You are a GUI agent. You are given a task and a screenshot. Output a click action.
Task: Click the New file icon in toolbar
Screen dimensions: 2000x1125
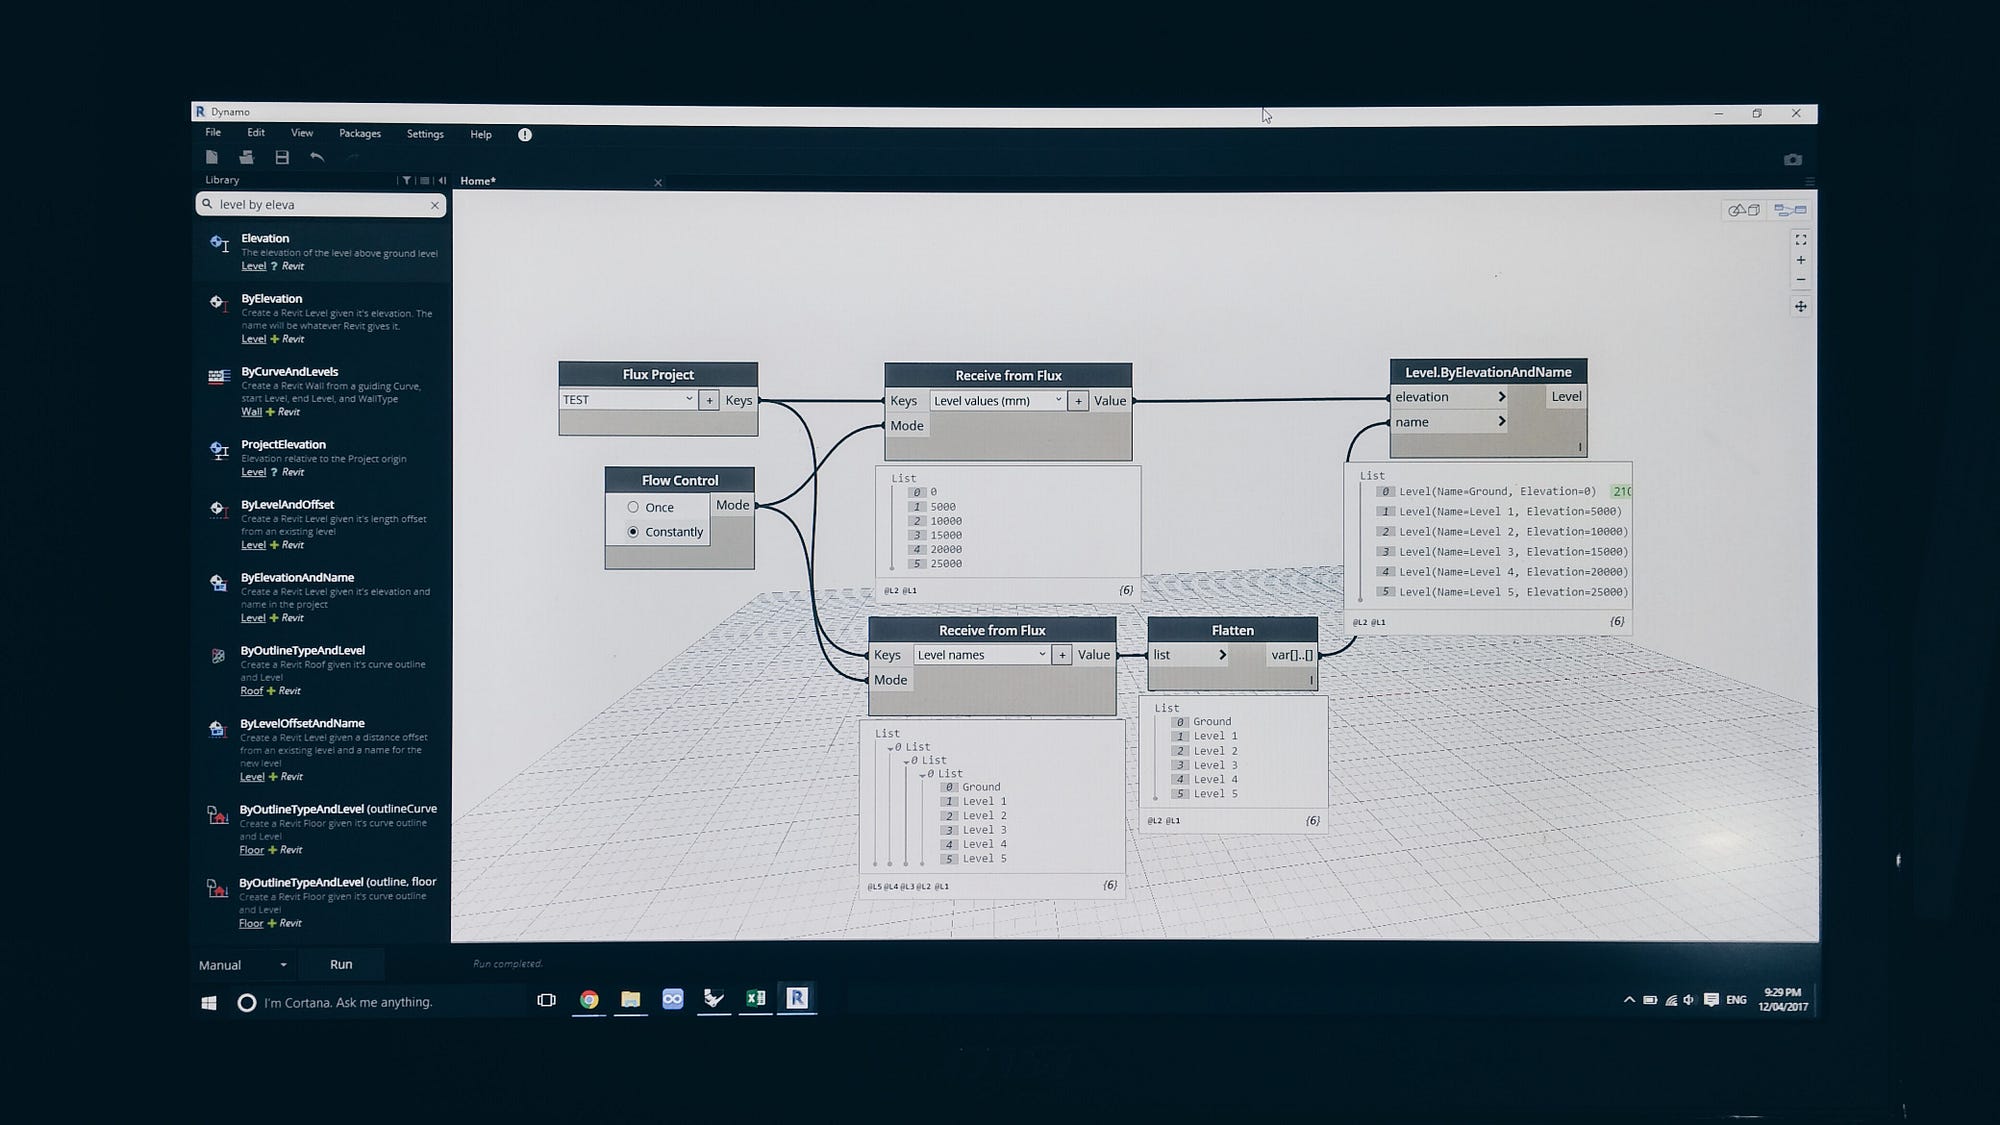211,157
